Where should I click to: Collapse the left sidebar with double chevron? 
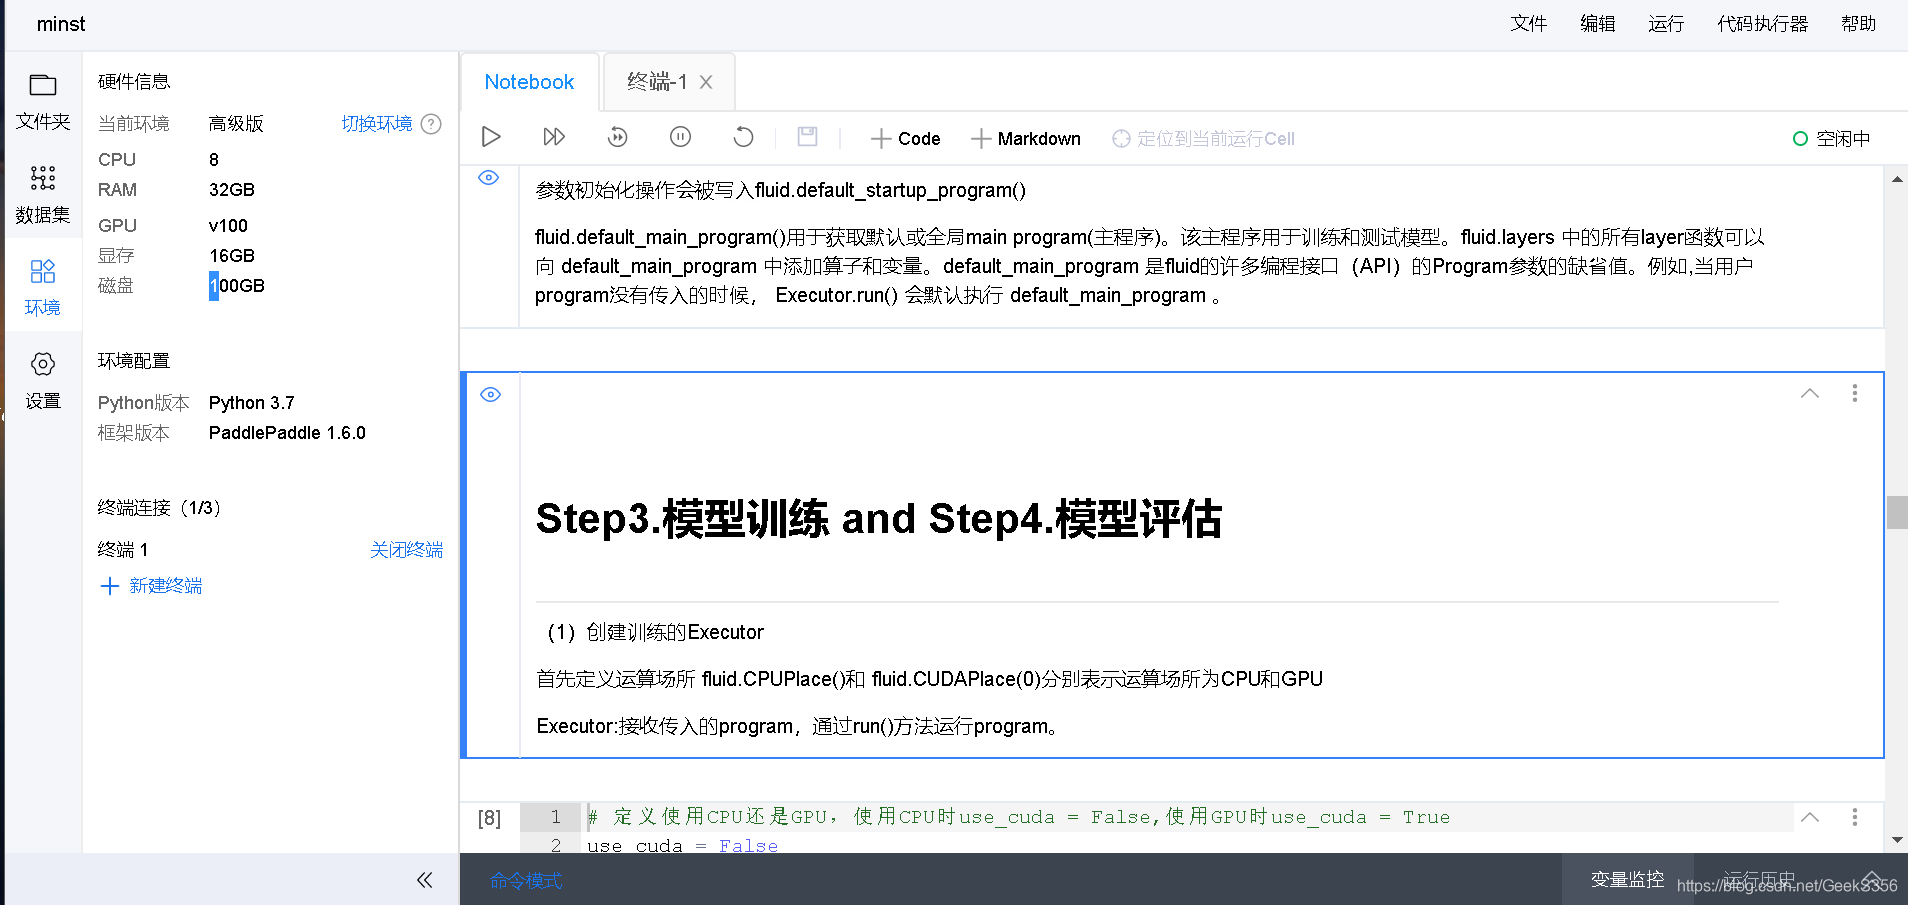pyautogui.click(x=425, y=880)
